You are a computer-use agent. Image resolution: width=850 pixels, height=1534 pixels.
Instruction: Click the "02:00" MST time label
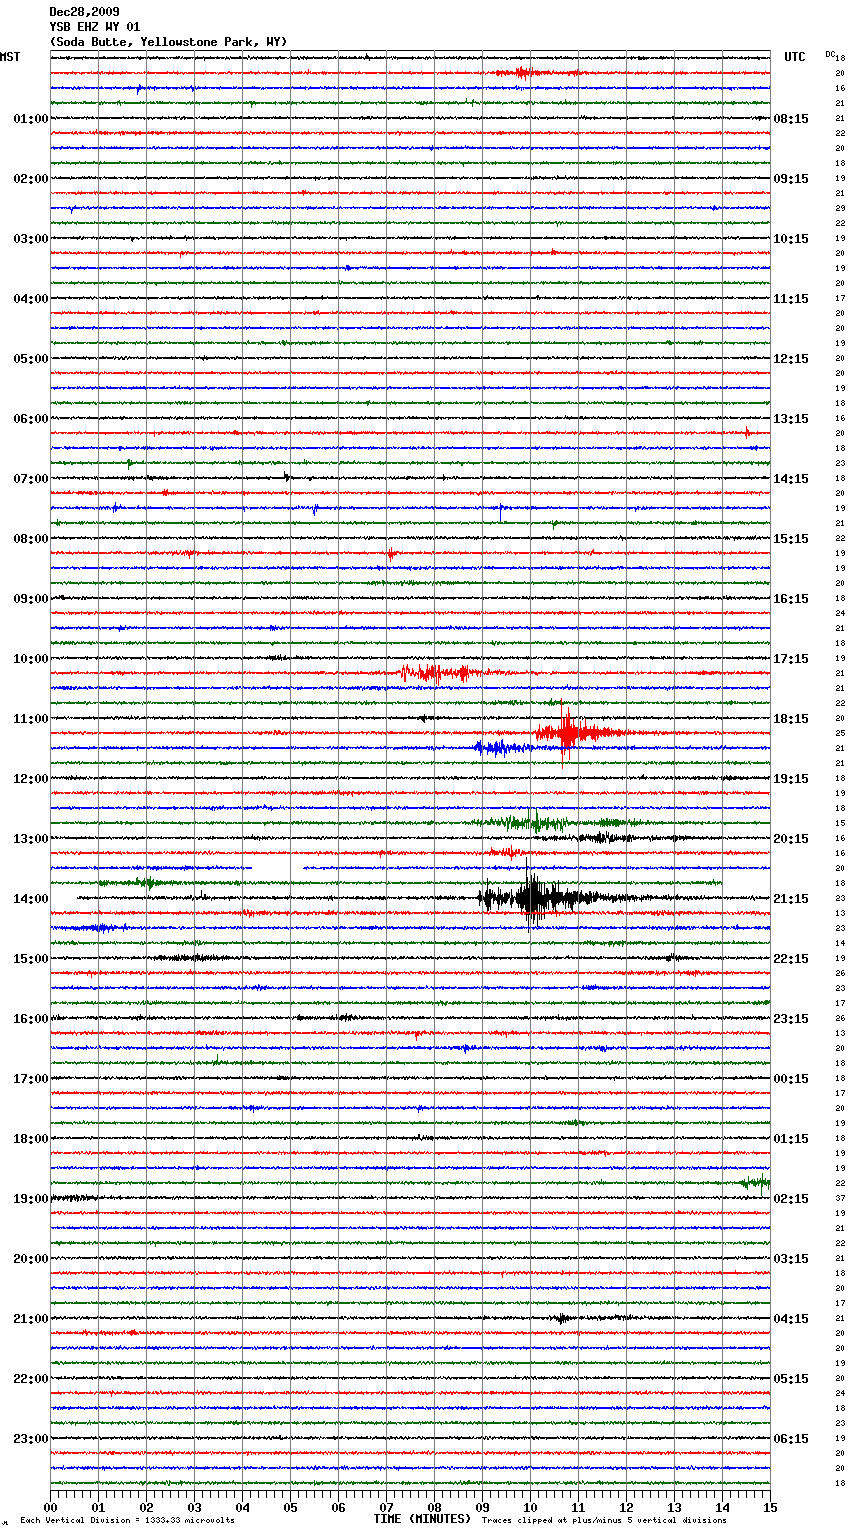(x=31, y=179)
